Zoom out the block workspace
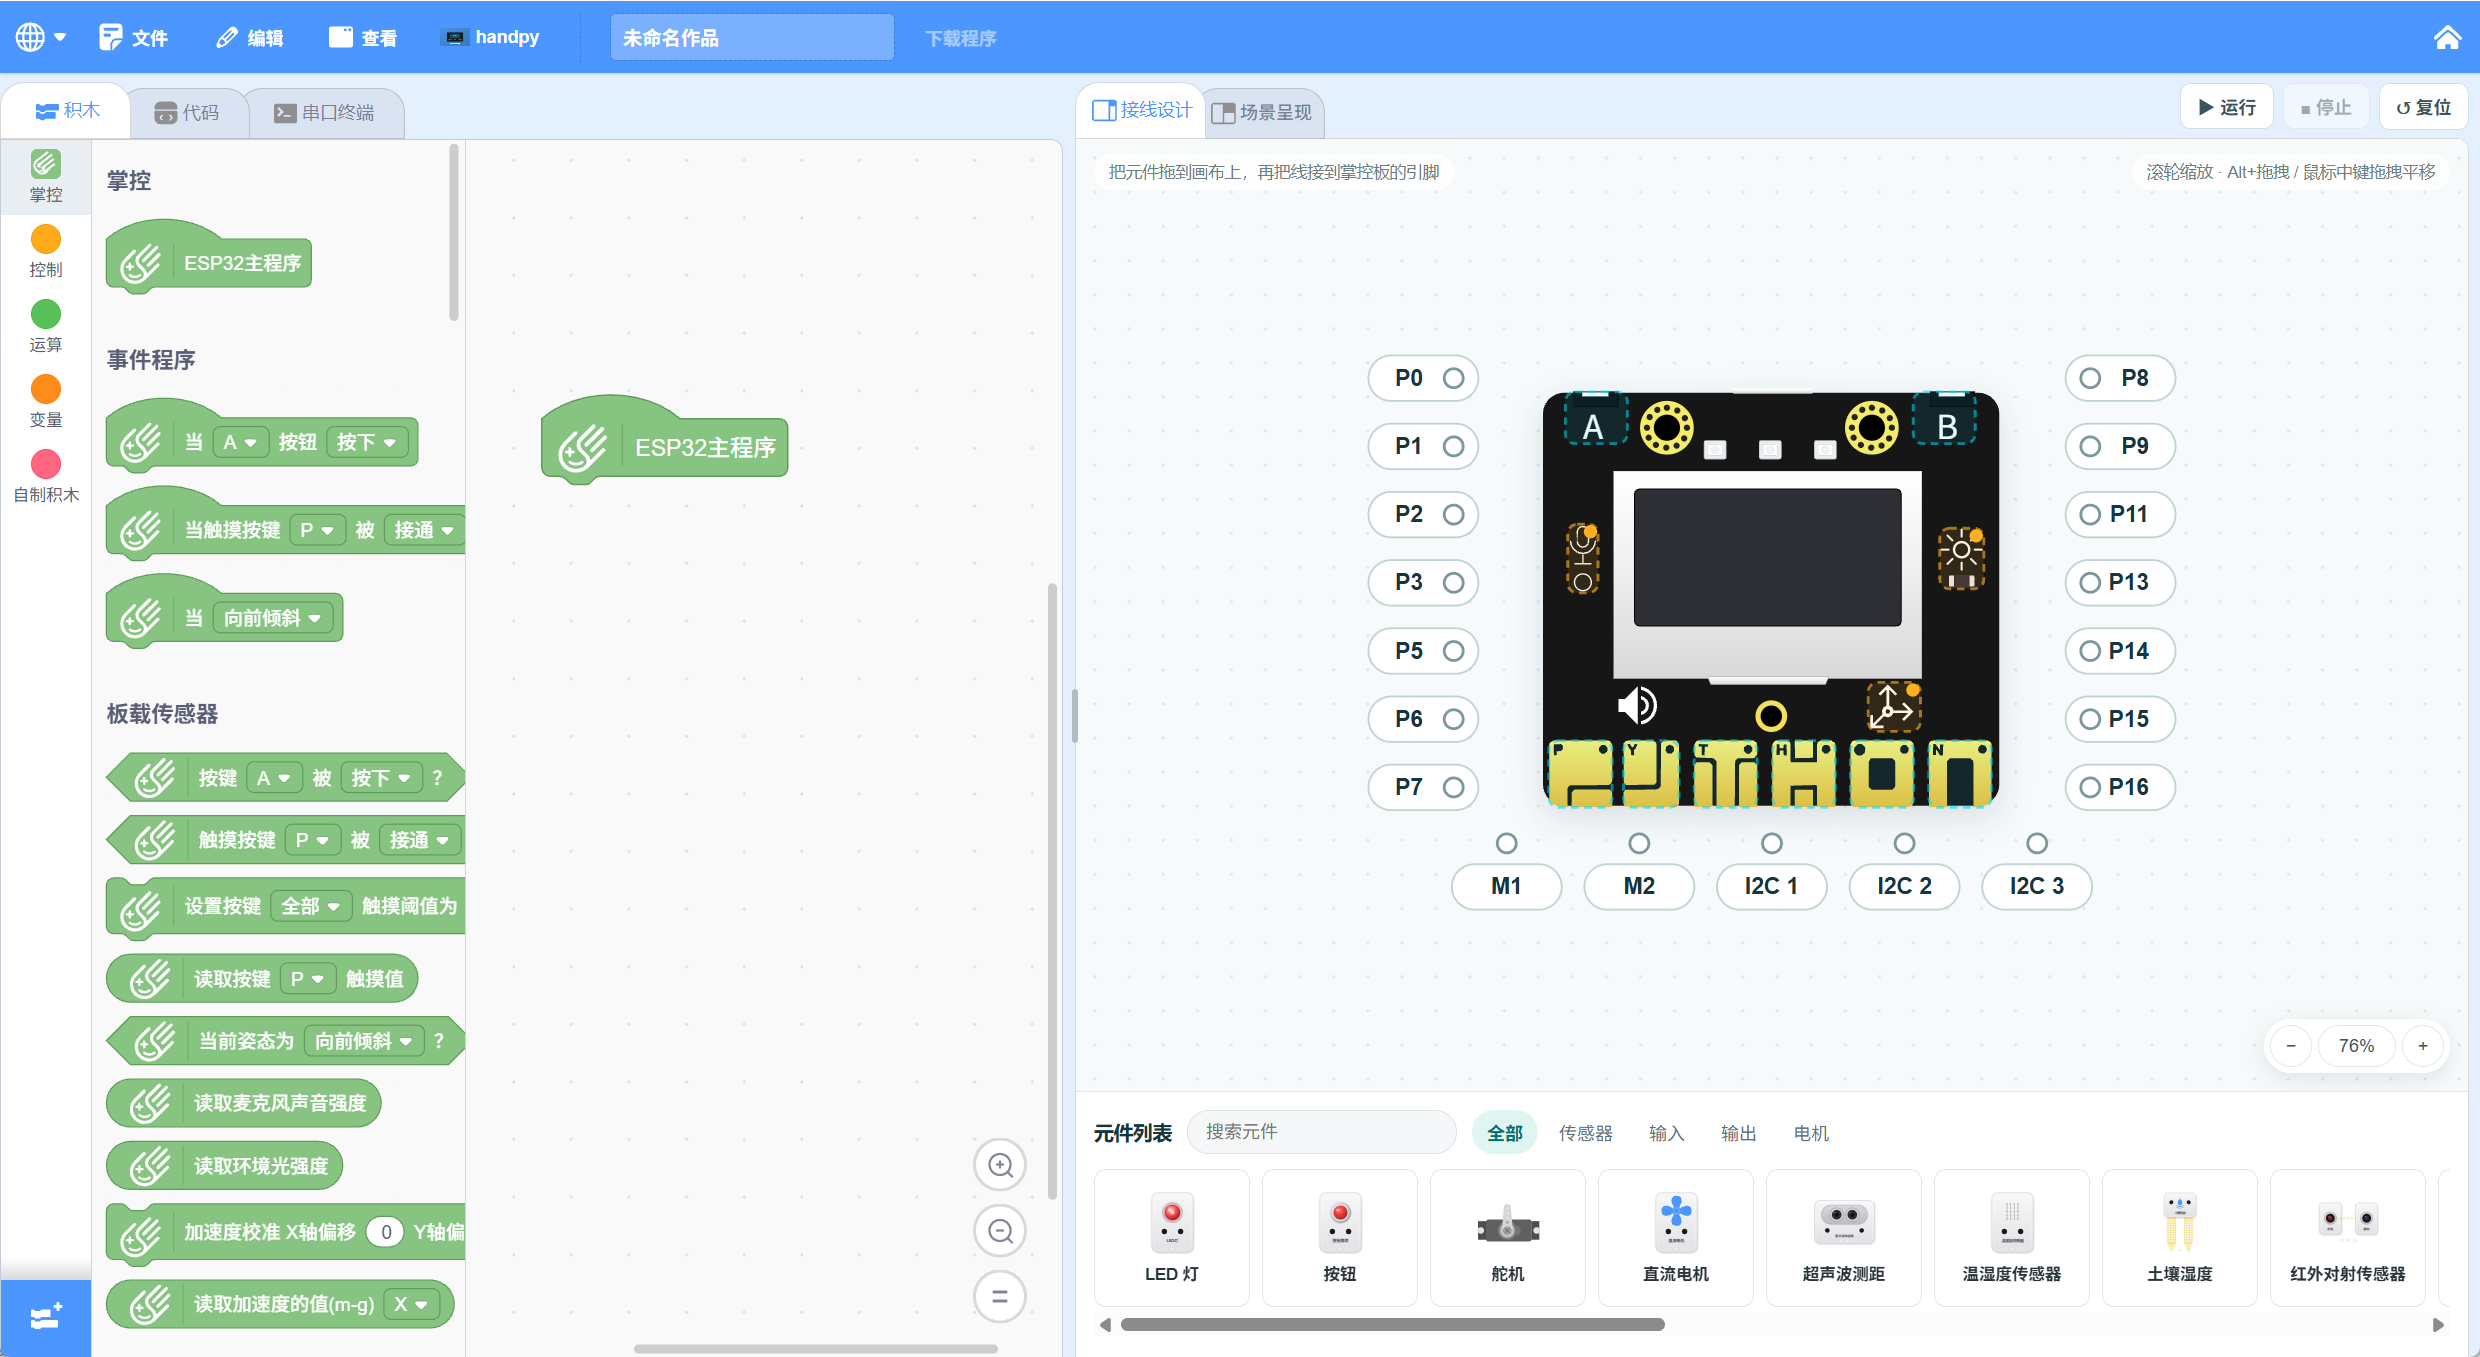 click(x=1000, y=1231)
